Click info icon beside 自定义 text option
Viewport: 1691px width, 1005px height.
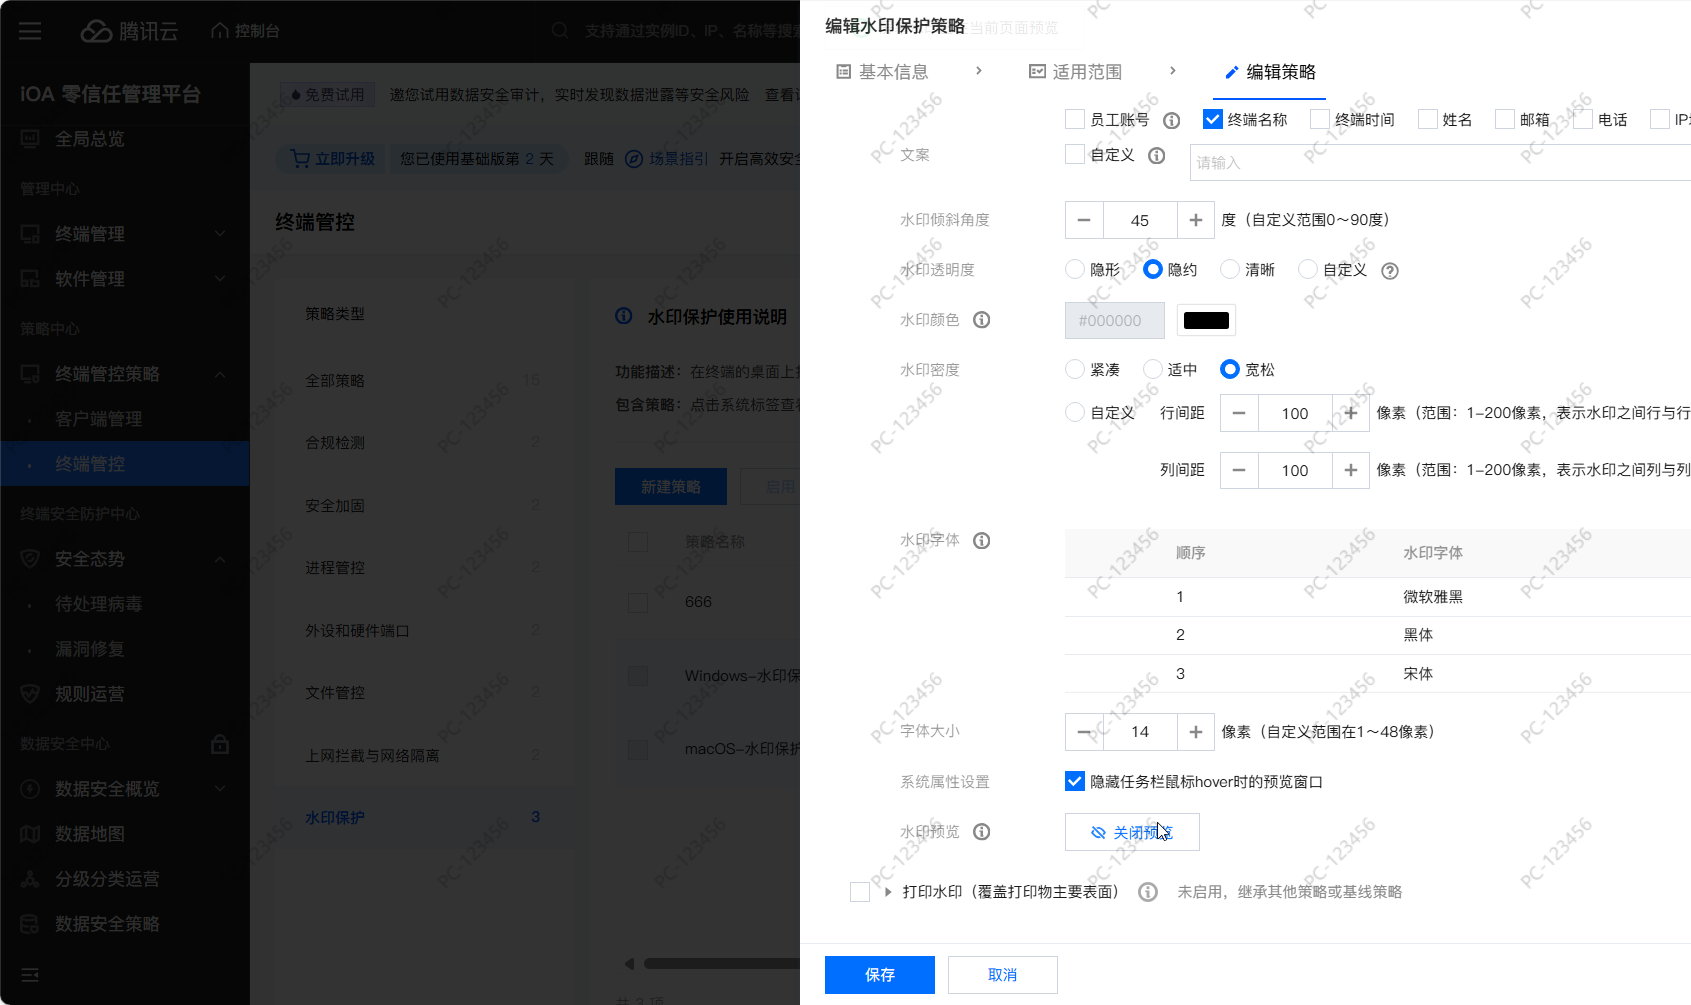pyautogui.click(x=1157, y=155)
